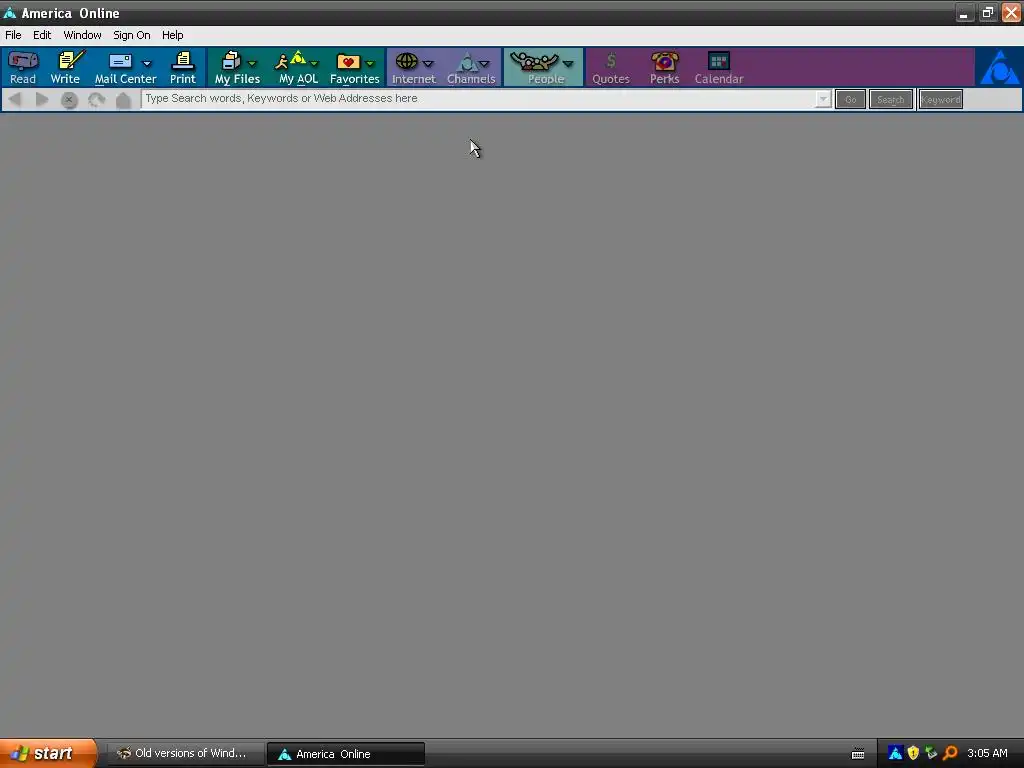Expand the Favorites dropdown arrow

[370, 63]
